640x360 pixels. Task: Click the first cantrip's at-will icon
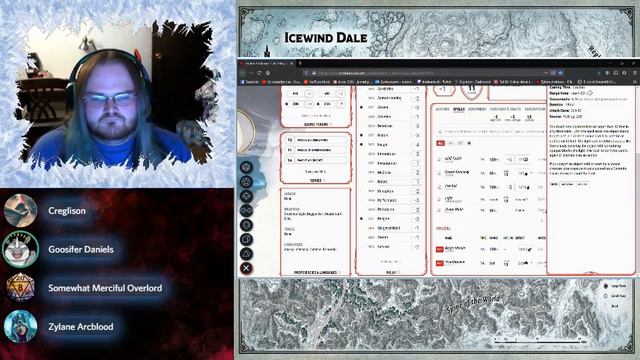tap(439, 159)
